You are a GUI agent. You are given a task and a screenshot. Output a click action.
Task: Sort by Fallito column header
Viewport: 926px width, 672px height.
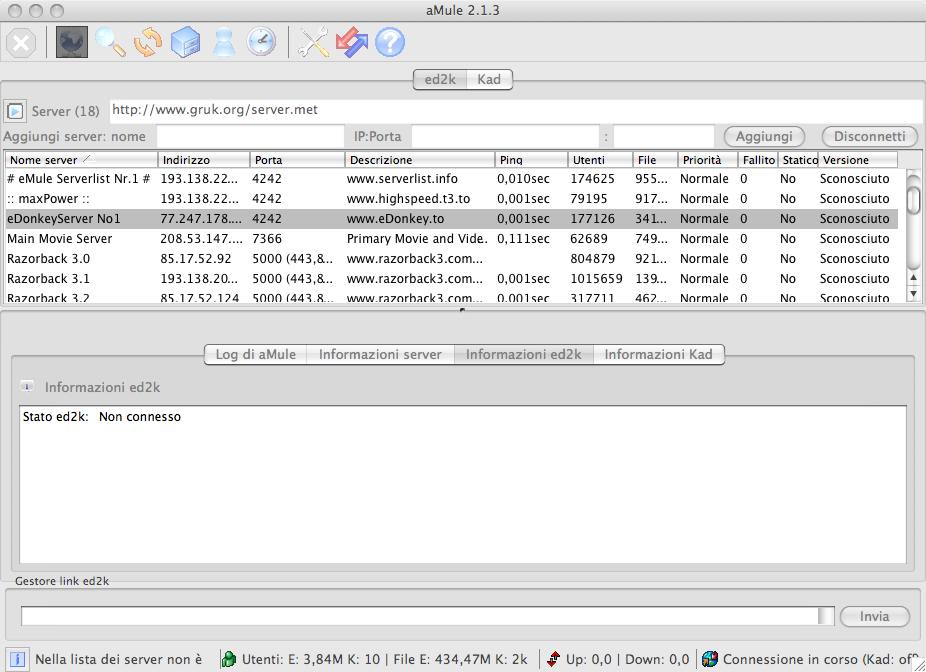click(758, 160)
